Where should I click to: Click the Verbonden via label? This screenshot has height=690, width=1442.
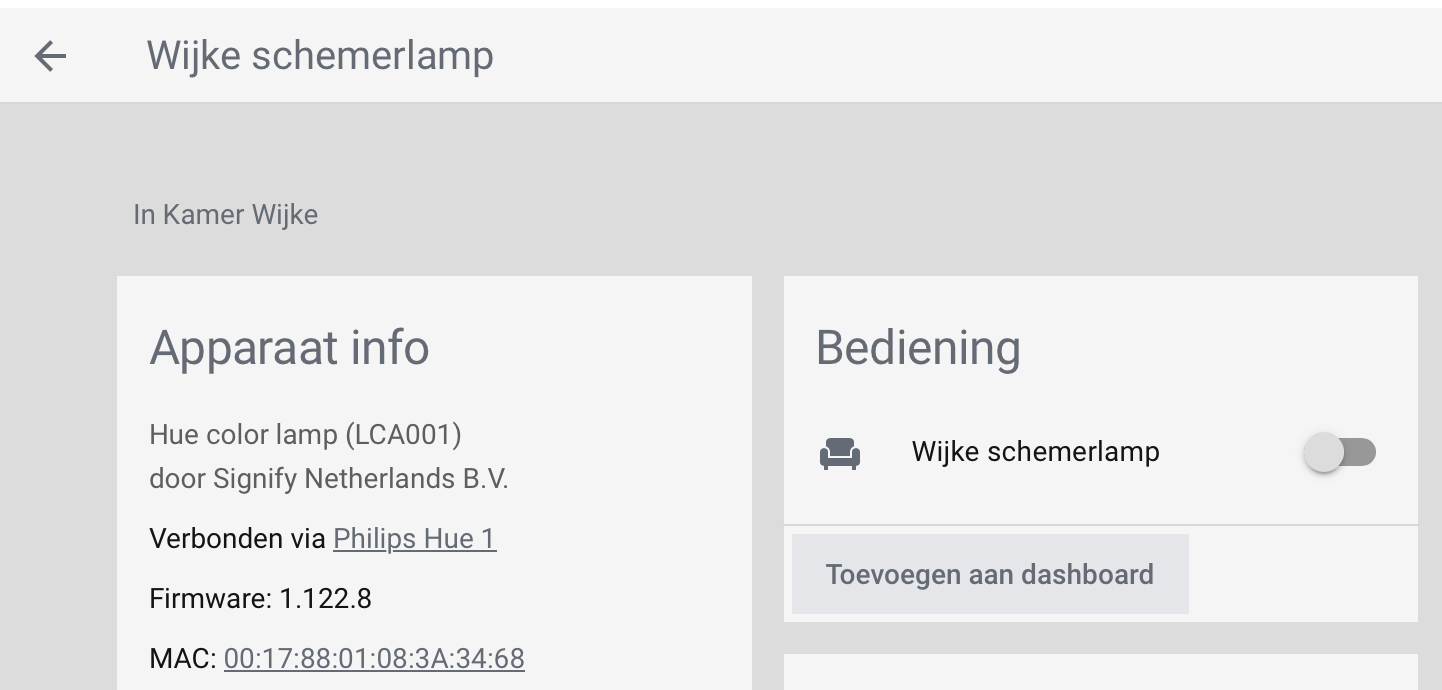point(237,539)
